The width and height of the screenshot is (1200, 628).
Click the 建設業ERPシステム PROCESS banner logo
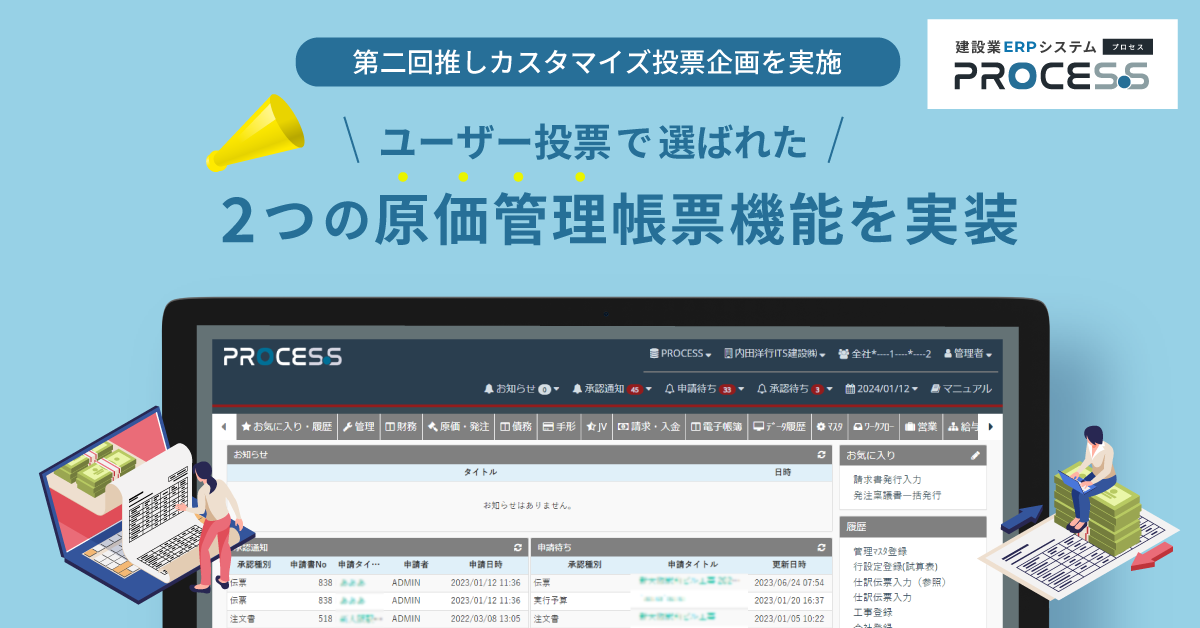click(1052, 64)
